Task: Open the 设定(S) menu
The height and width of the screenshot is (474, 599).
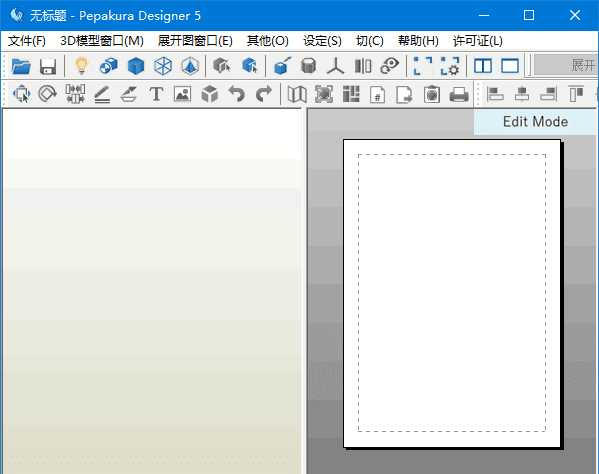Action: [x=322, y=41]
